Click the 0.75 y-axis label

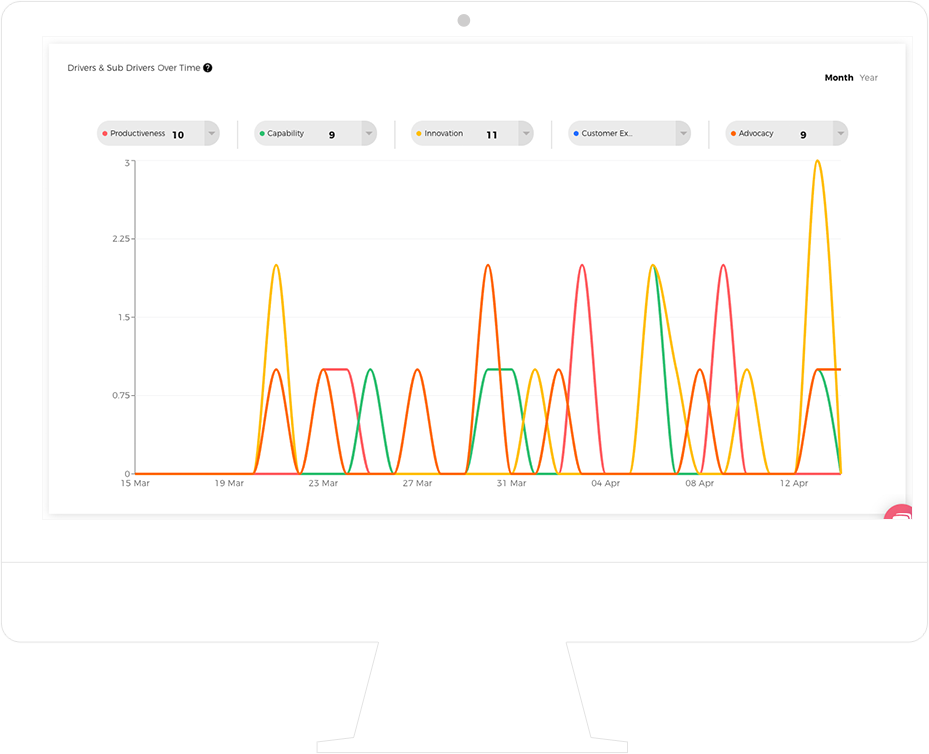121,396
